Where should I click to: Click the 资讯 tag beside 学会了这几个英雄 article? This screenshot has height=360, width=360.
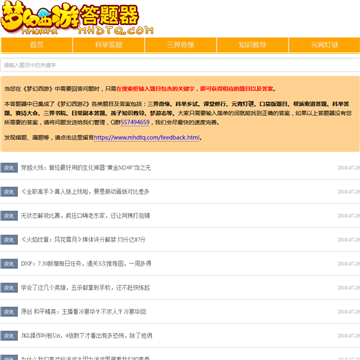[x=9, y=288]
